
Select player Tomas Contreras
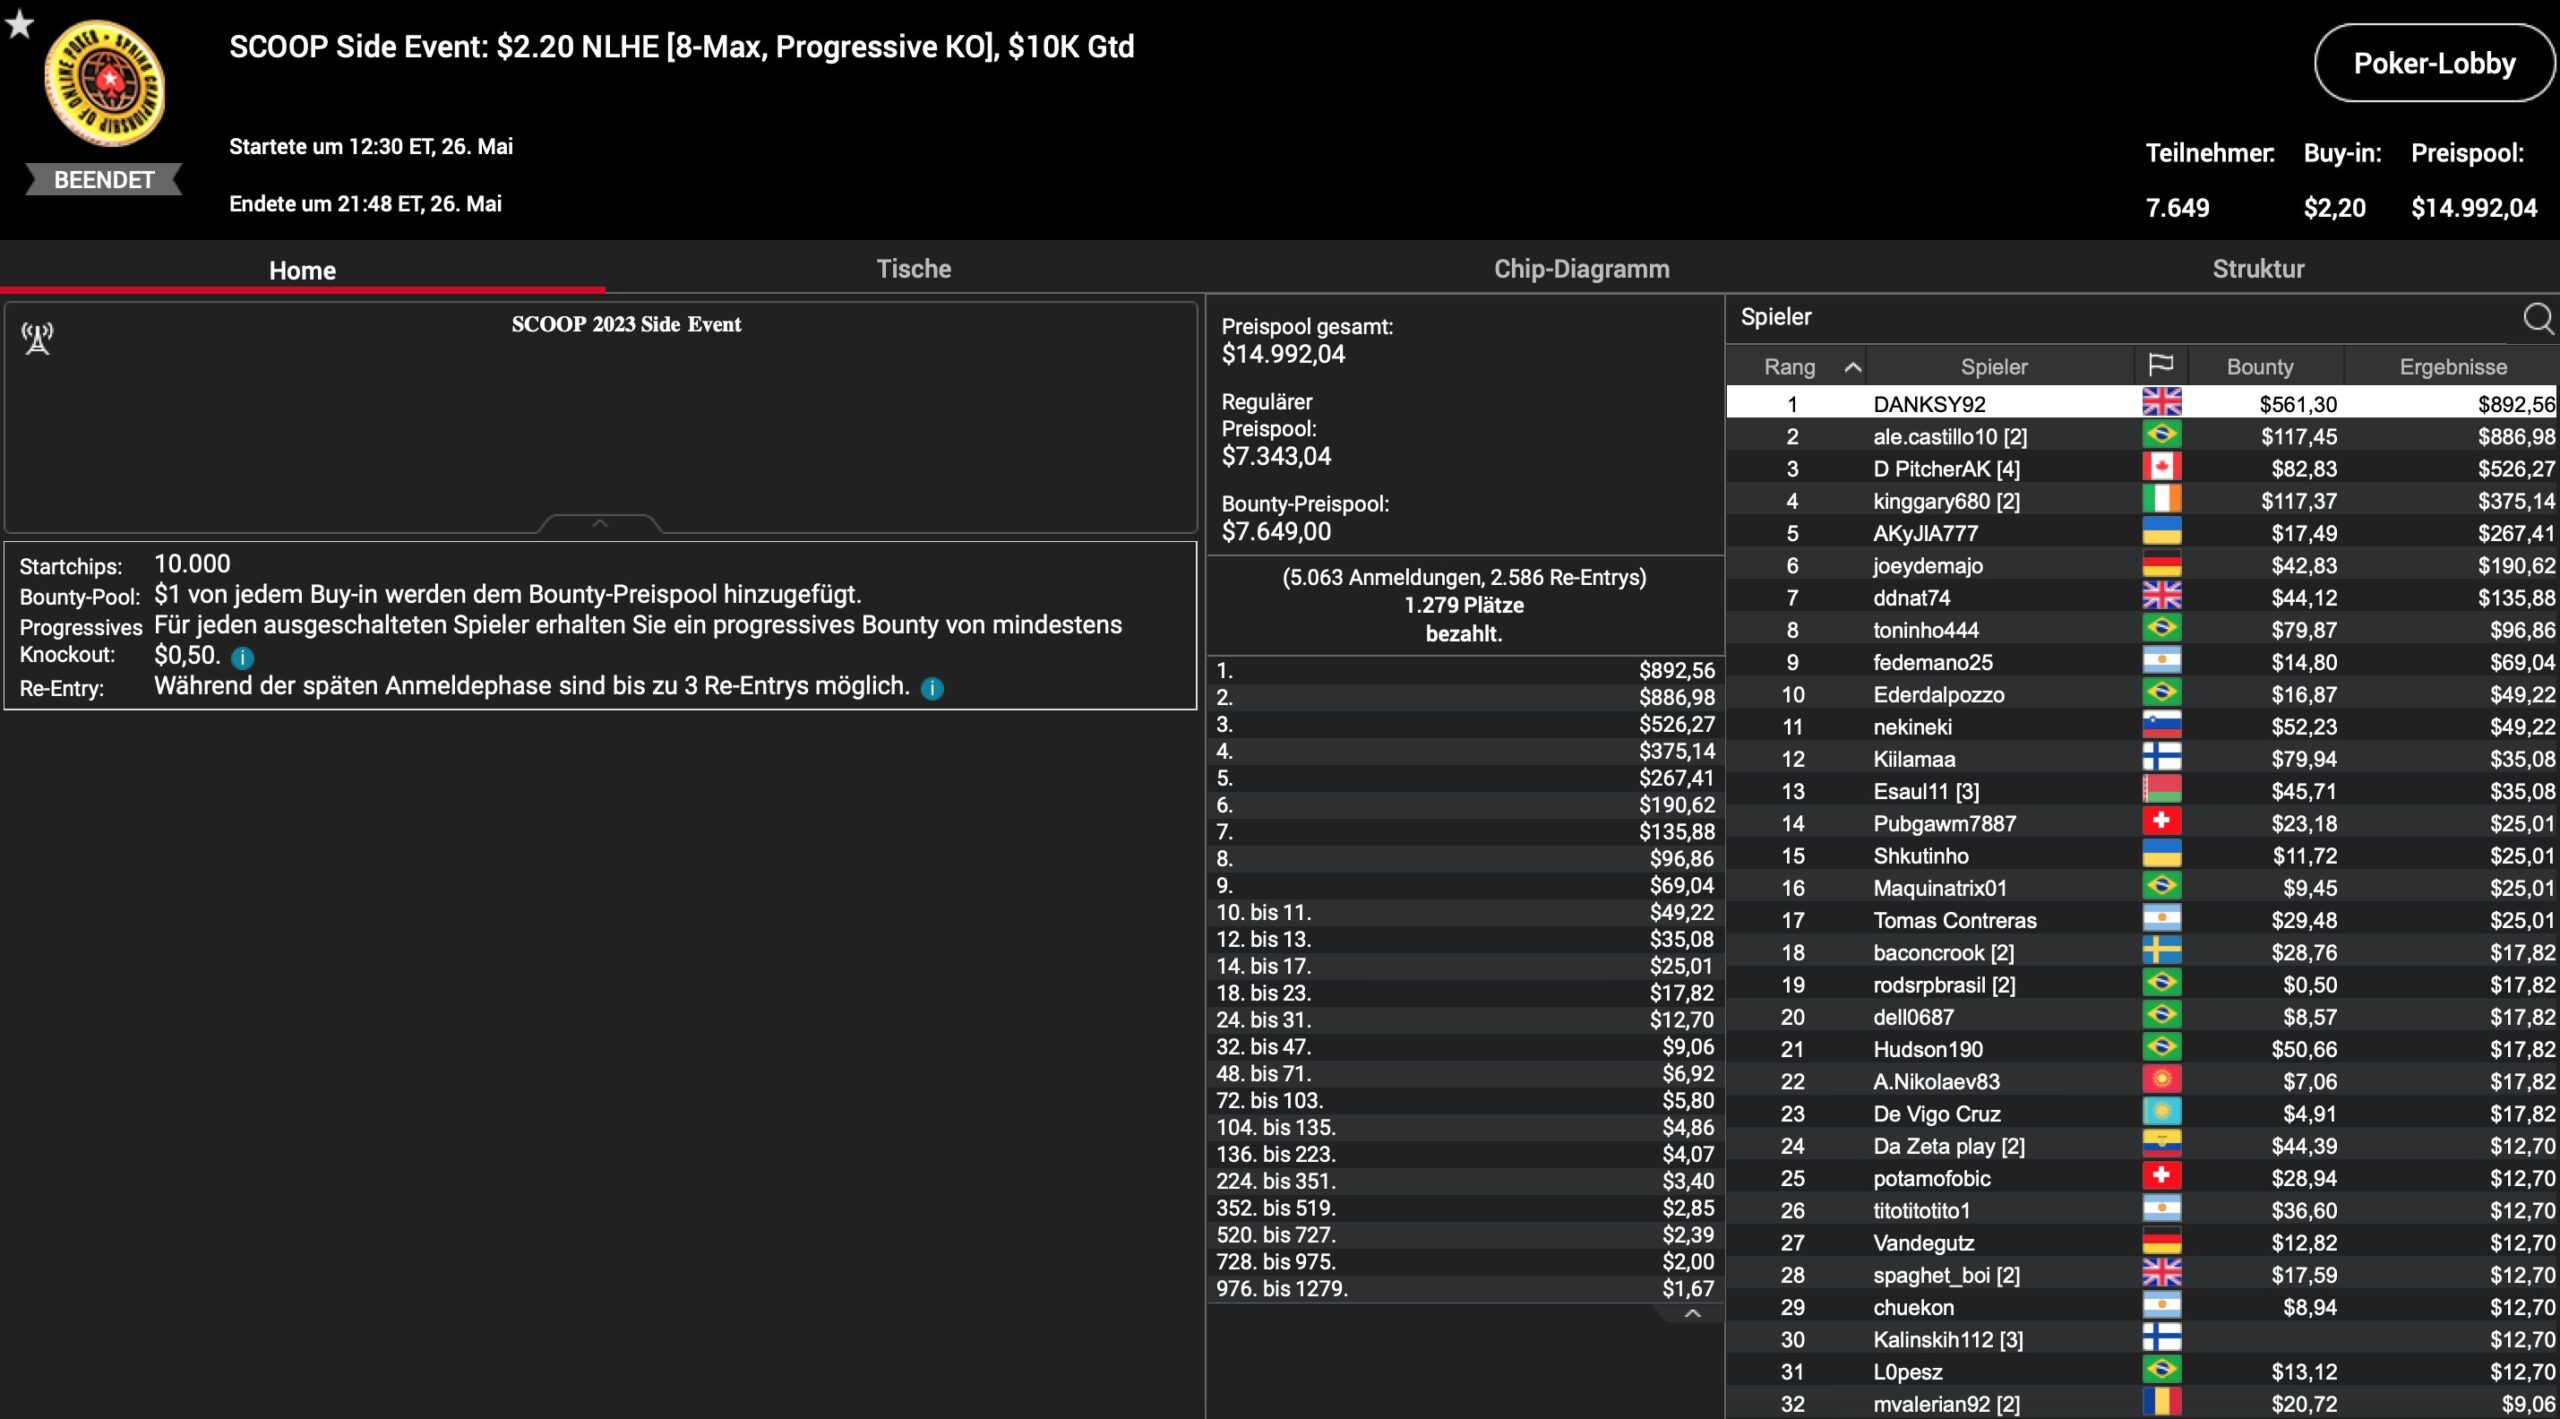pos(1954,920)
